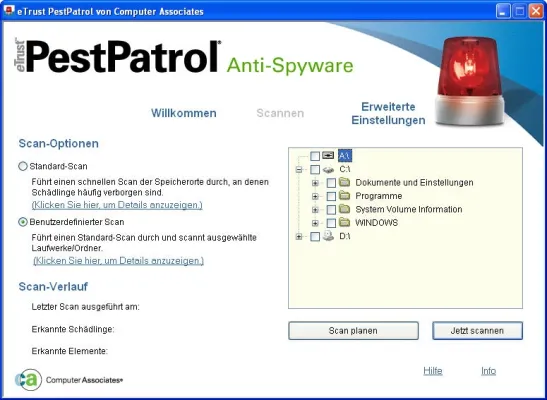
Task: Expand the WINDOWS folder node
Action: click(315, 223)
